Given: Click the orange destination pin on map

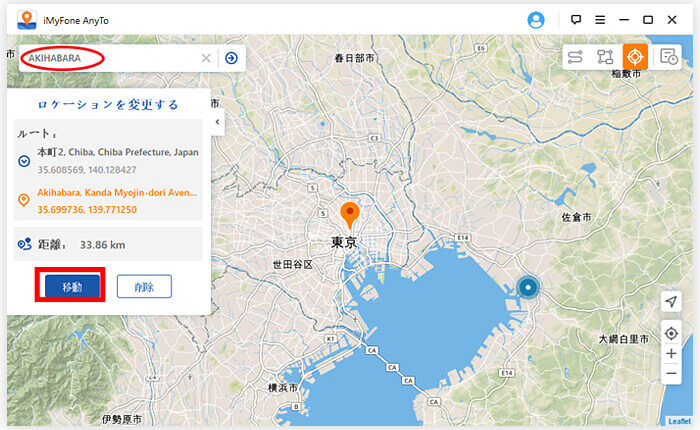Looking at the screenshot, I should 349,213.
